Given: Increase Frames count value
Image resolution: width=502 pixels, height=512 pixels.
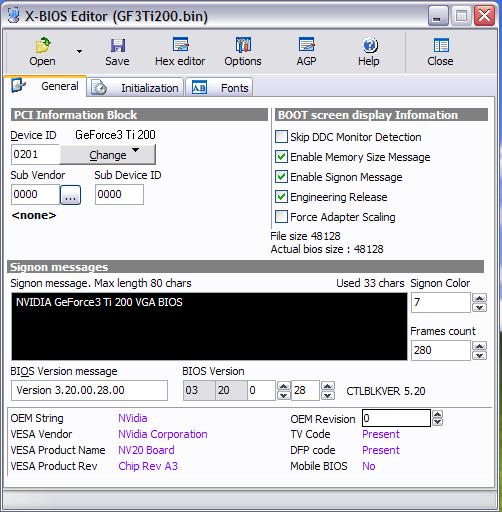Looking at the screenshot, I should click(480, 346).
